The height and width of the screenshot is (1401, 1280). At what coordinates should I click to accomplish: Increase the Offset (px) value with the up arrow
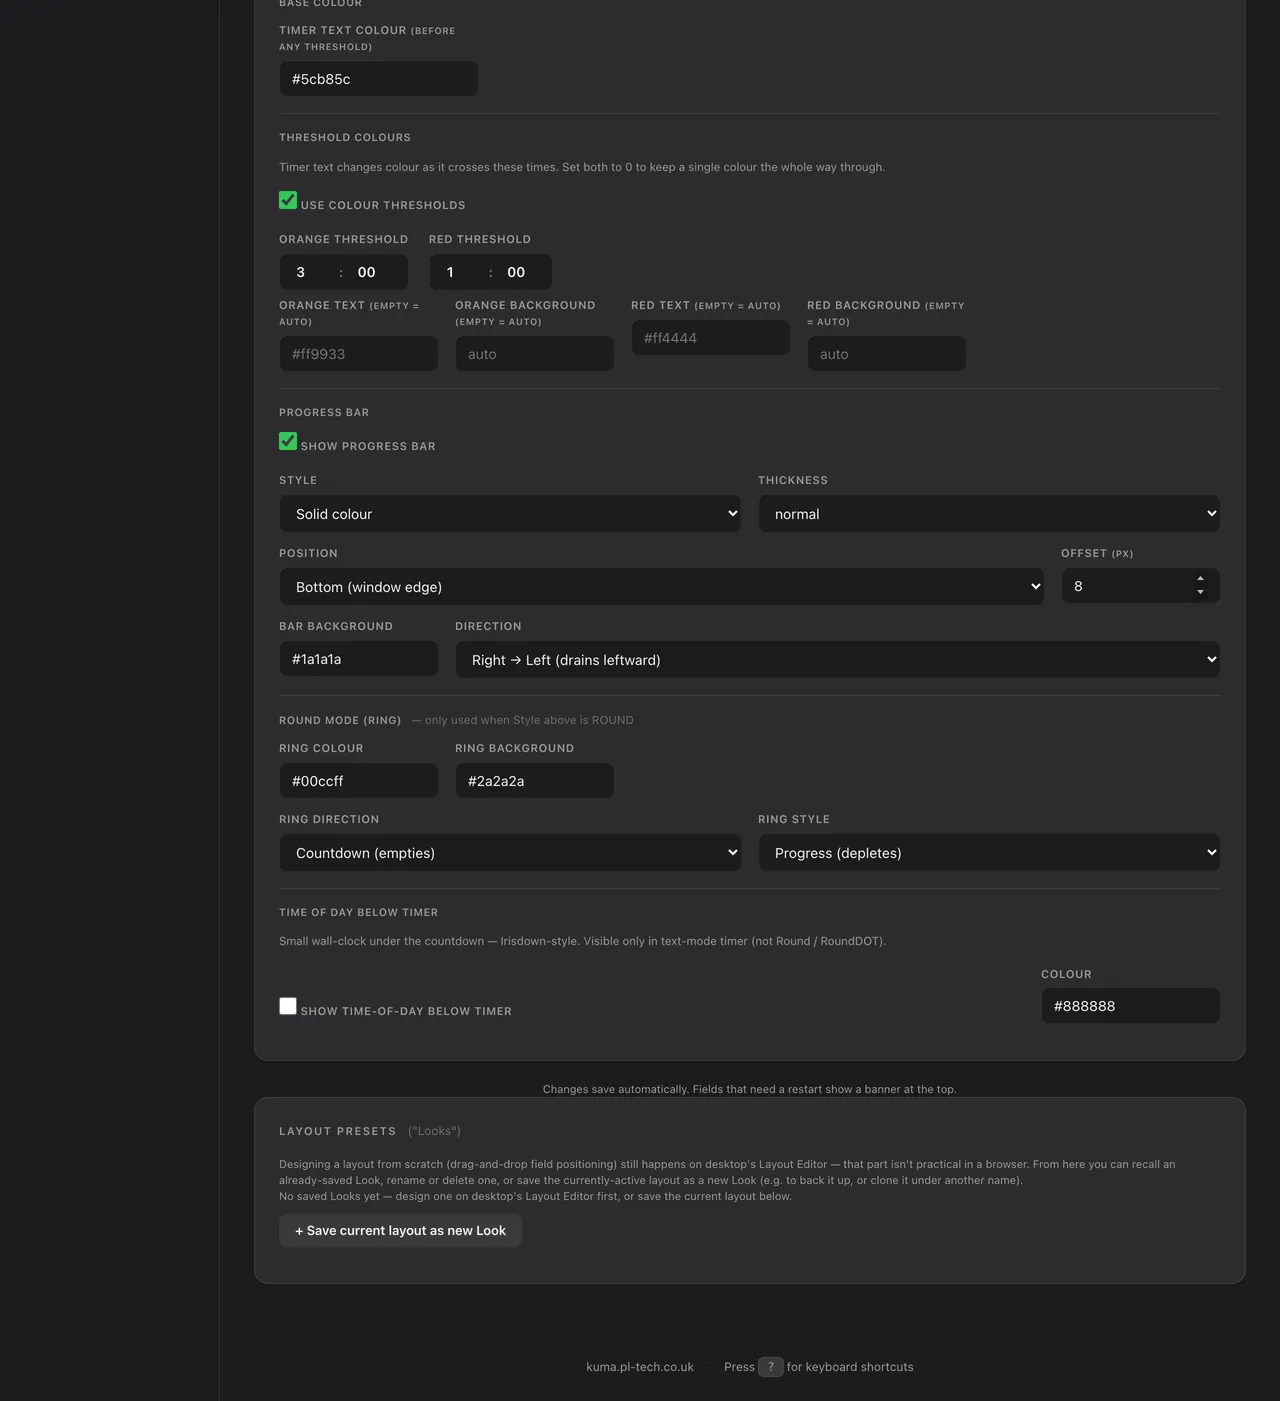1200,579
